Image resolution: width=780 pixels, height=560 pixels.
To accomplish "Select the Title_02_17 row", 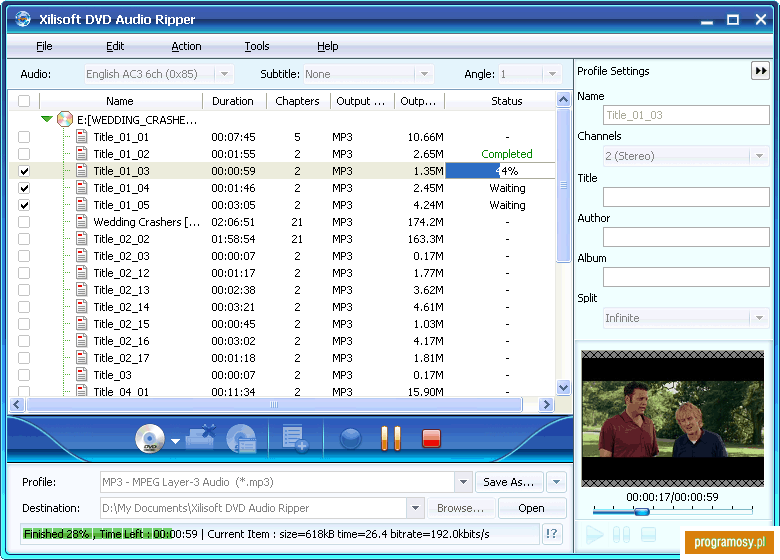I will point(282,358).
